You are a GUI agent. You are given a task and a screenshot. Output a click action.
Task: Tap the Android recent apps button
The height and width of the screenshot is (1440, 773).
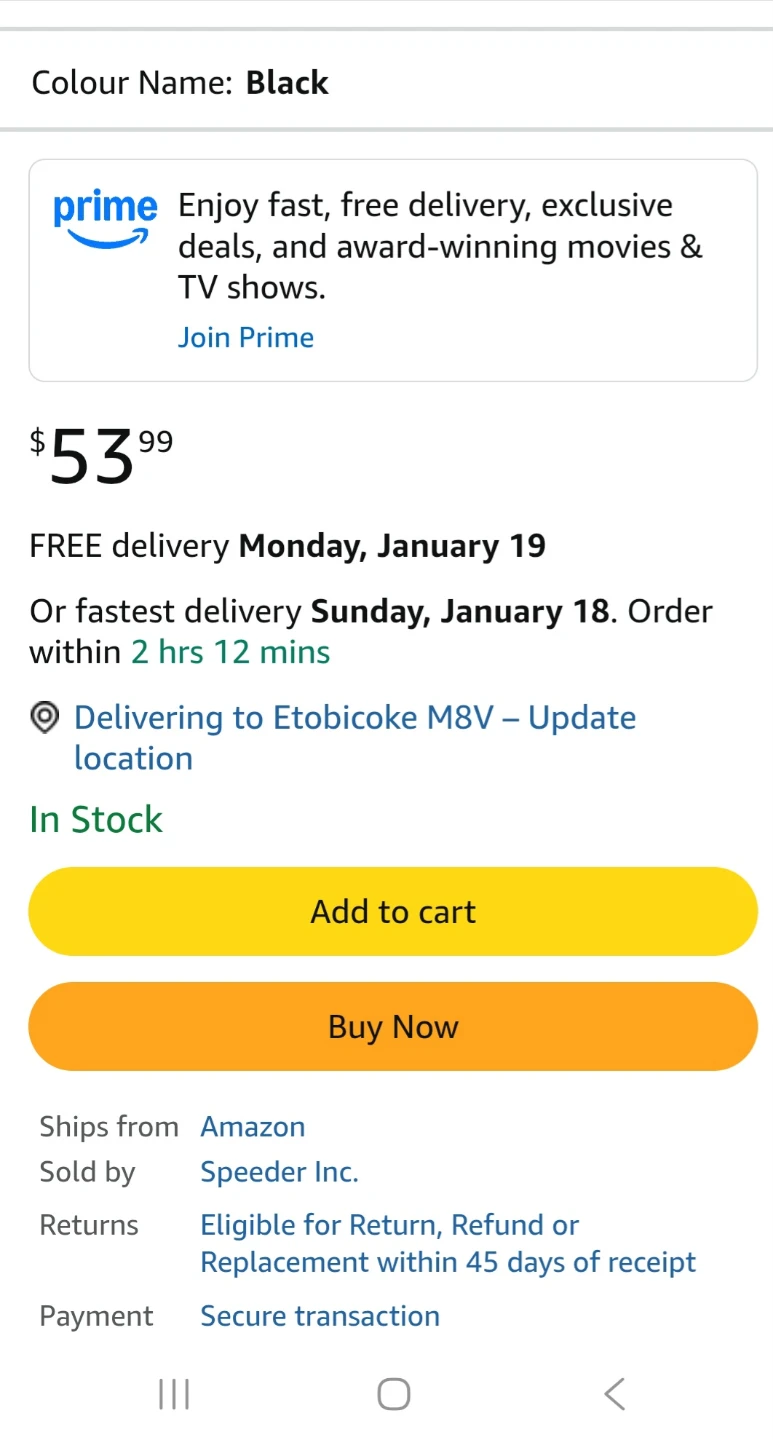[174, 1394]
